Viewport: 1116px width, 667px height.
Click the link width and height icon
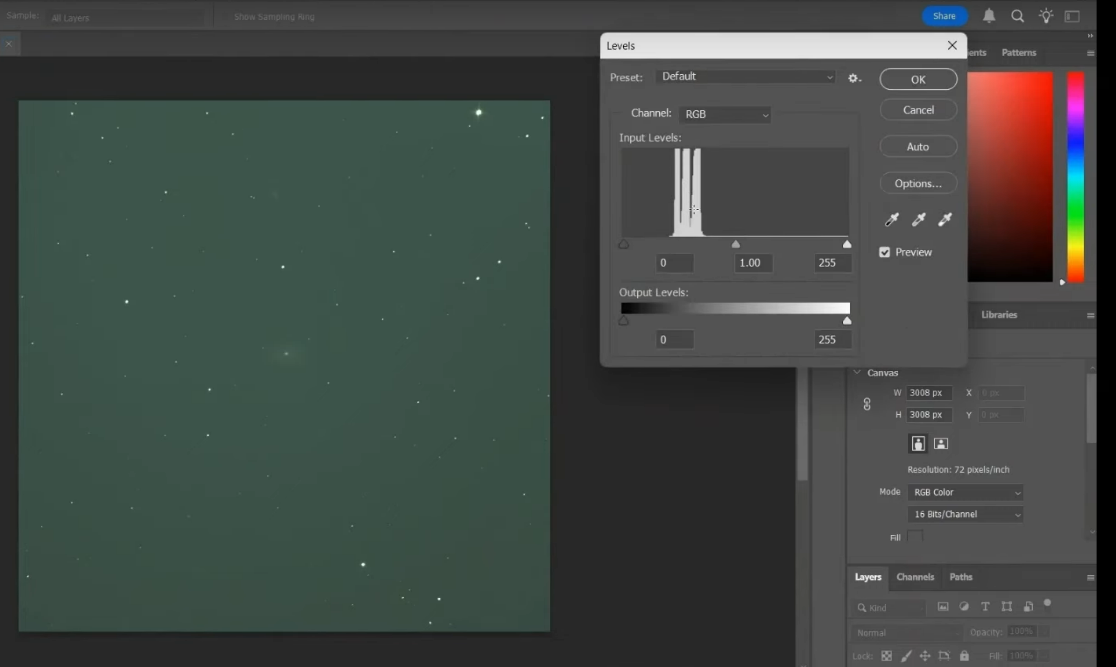867,404
